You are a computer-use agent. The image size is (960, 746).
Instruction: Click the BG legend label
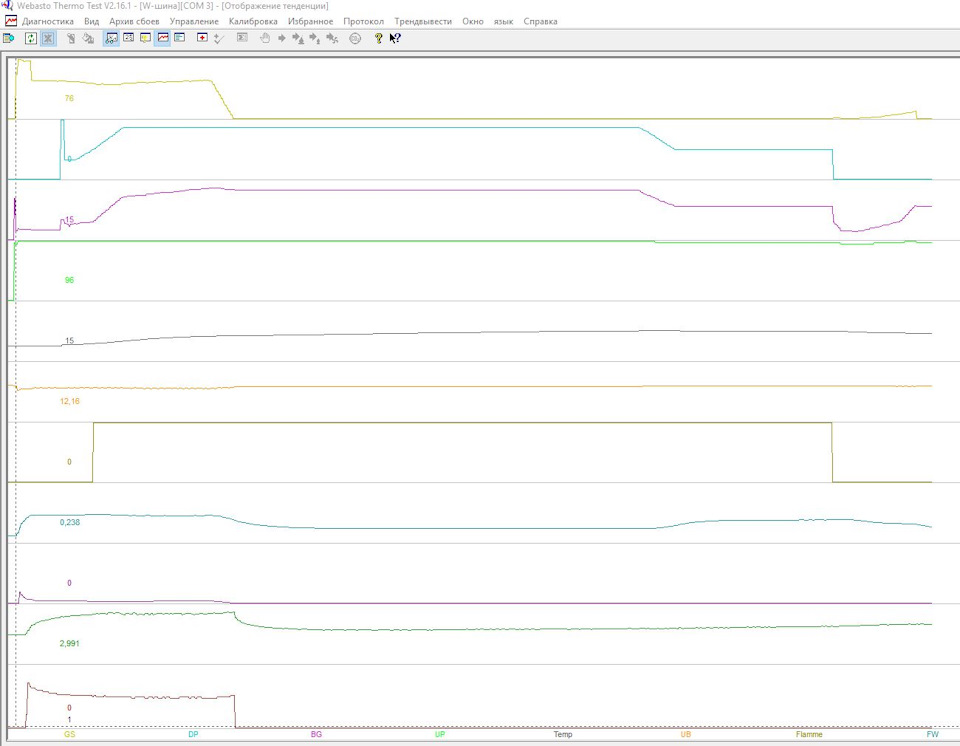(316, 734)
